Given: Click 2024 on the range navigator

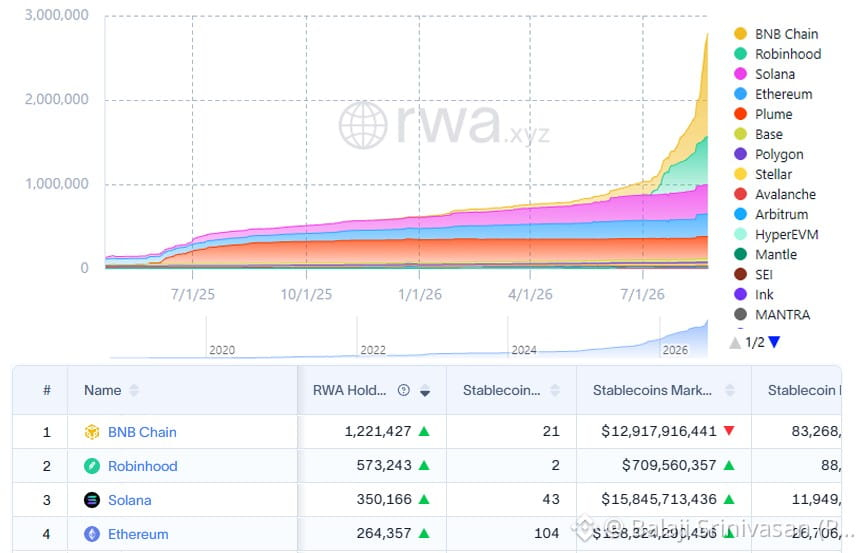Looking at the screenshot, I should coord(524,350).
